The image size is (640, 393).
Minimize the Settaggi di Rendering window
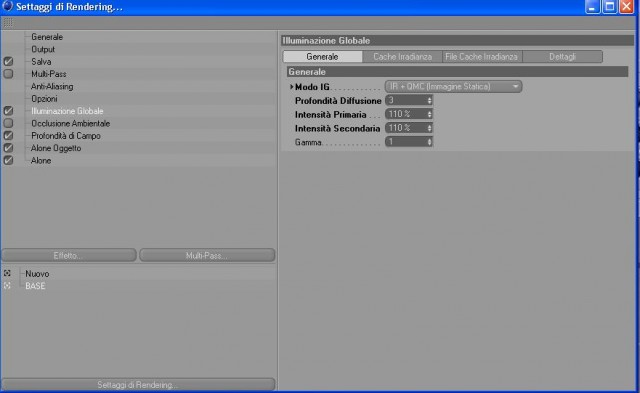(592, 7)
